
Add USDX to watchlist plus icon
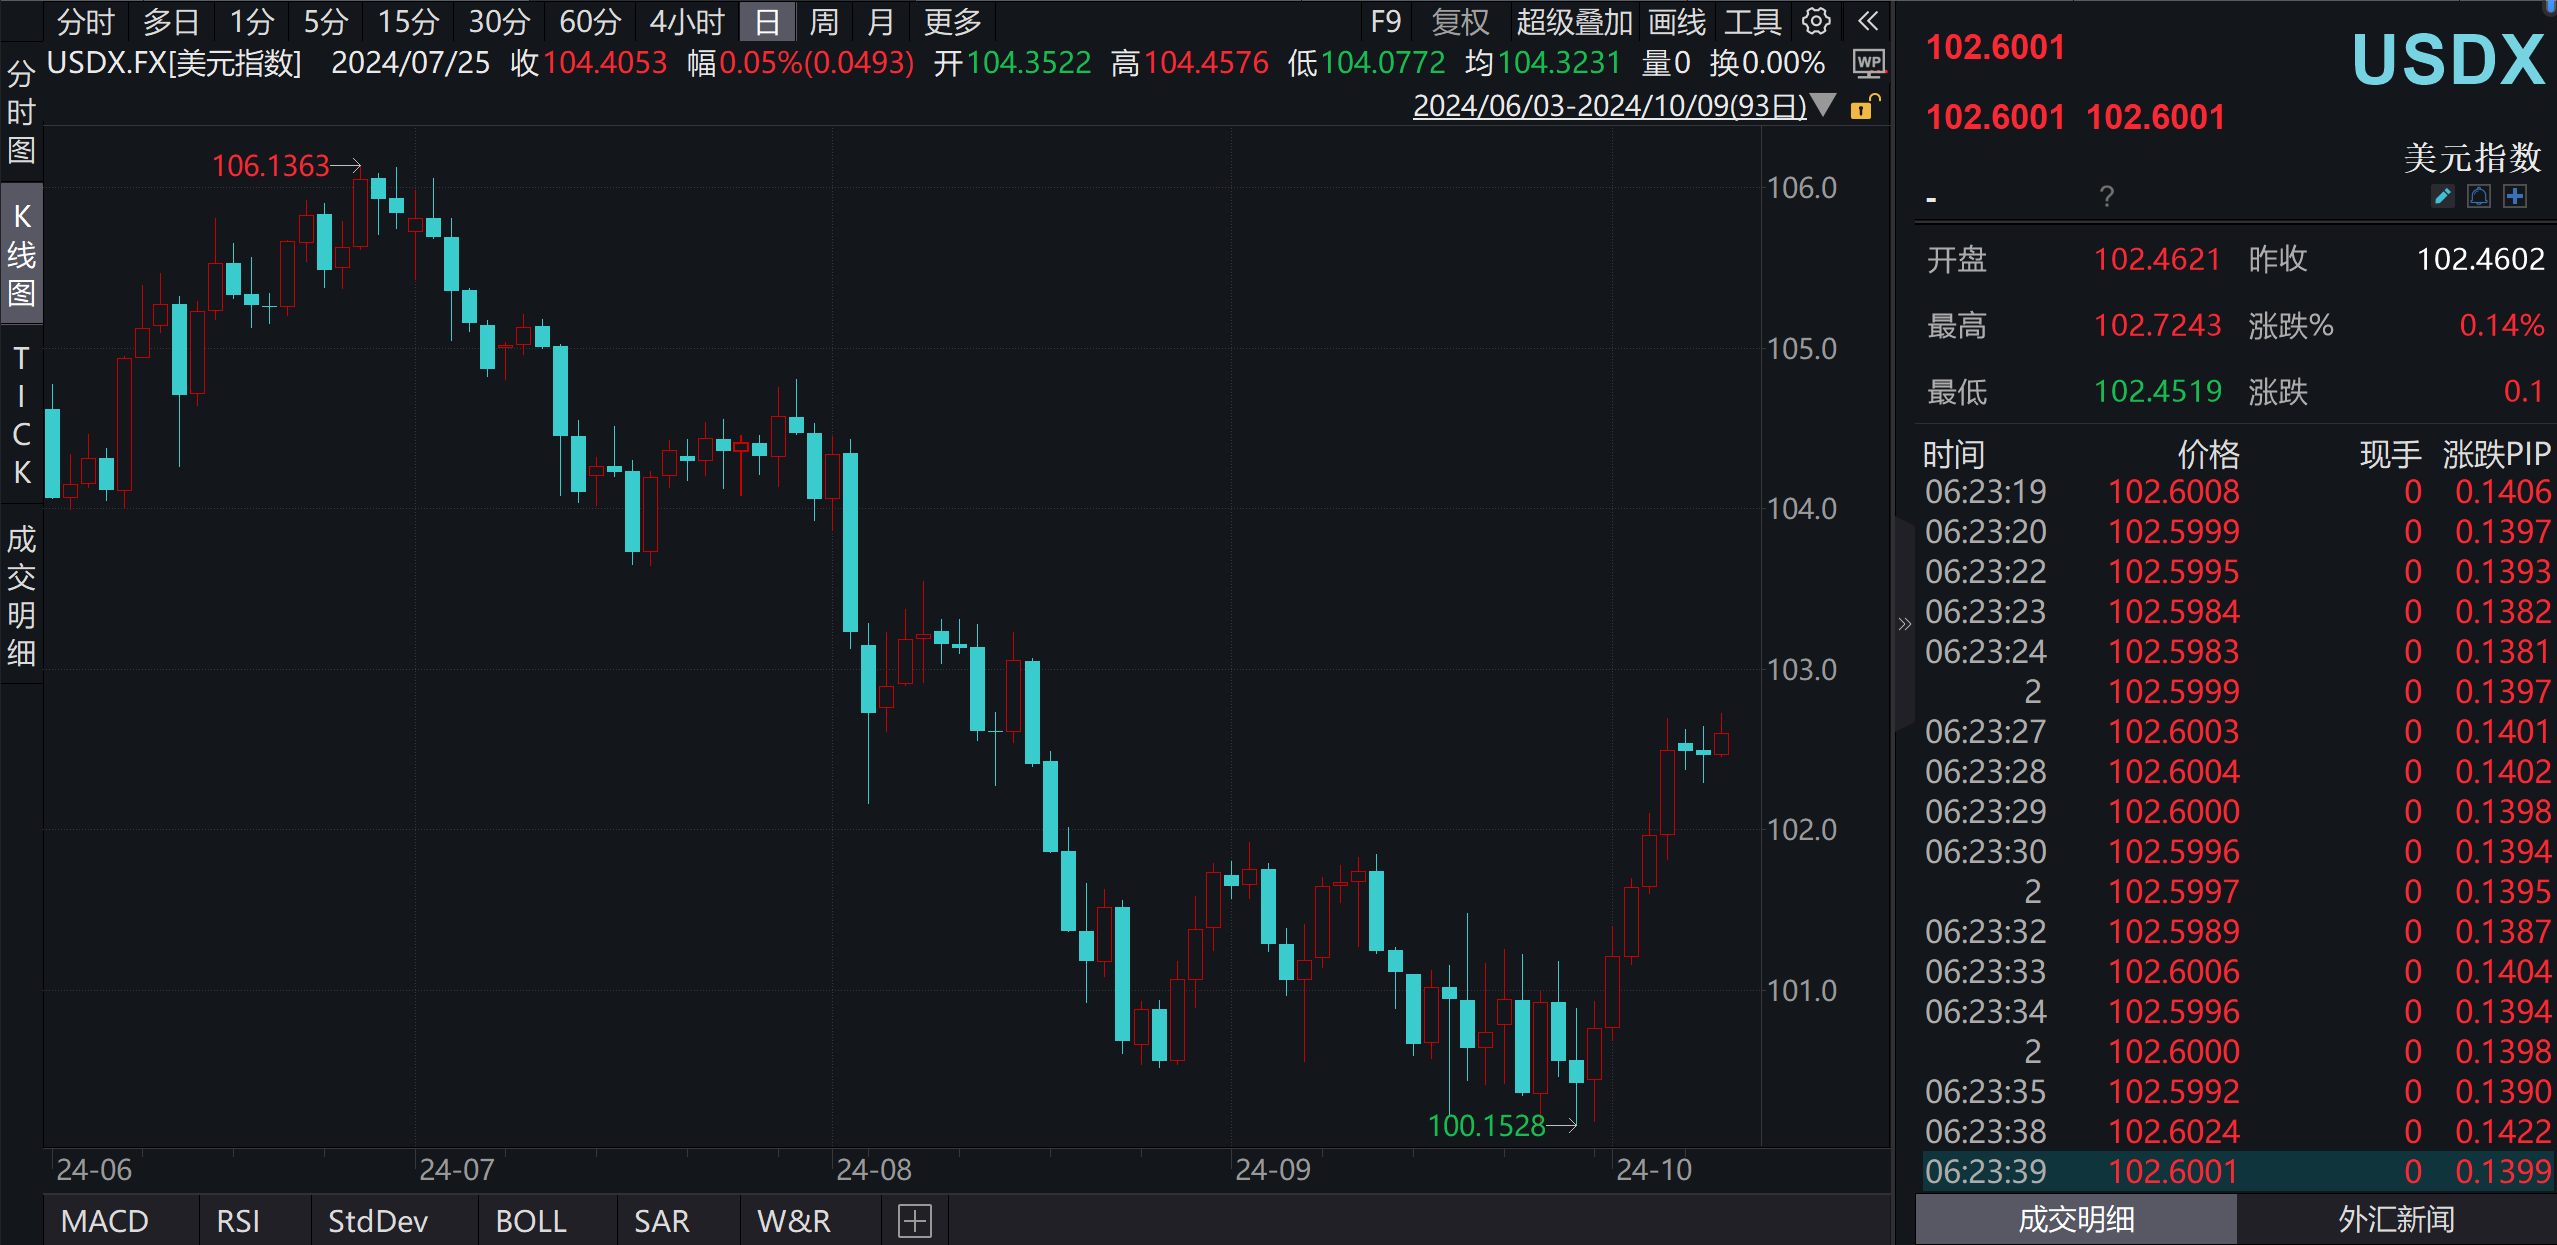point(2515,196)
